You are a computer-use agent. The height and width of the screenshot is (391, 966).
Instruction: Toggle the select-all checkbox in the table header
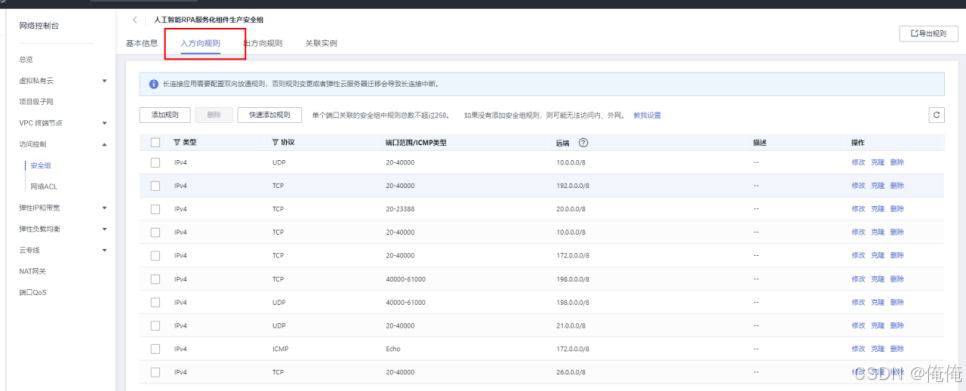click(155, 142)
